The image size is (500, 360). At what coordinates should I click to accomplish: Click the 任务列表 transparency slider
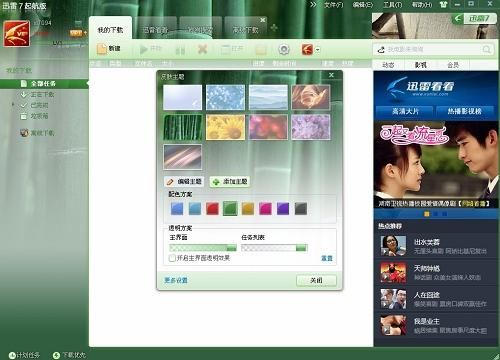(x=274, y=248)
